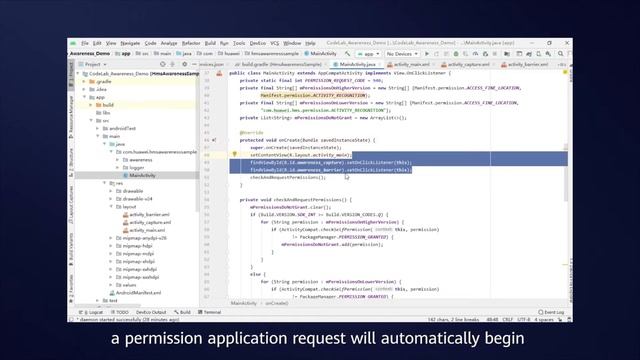Open the VCS menu

coord(275,43)
